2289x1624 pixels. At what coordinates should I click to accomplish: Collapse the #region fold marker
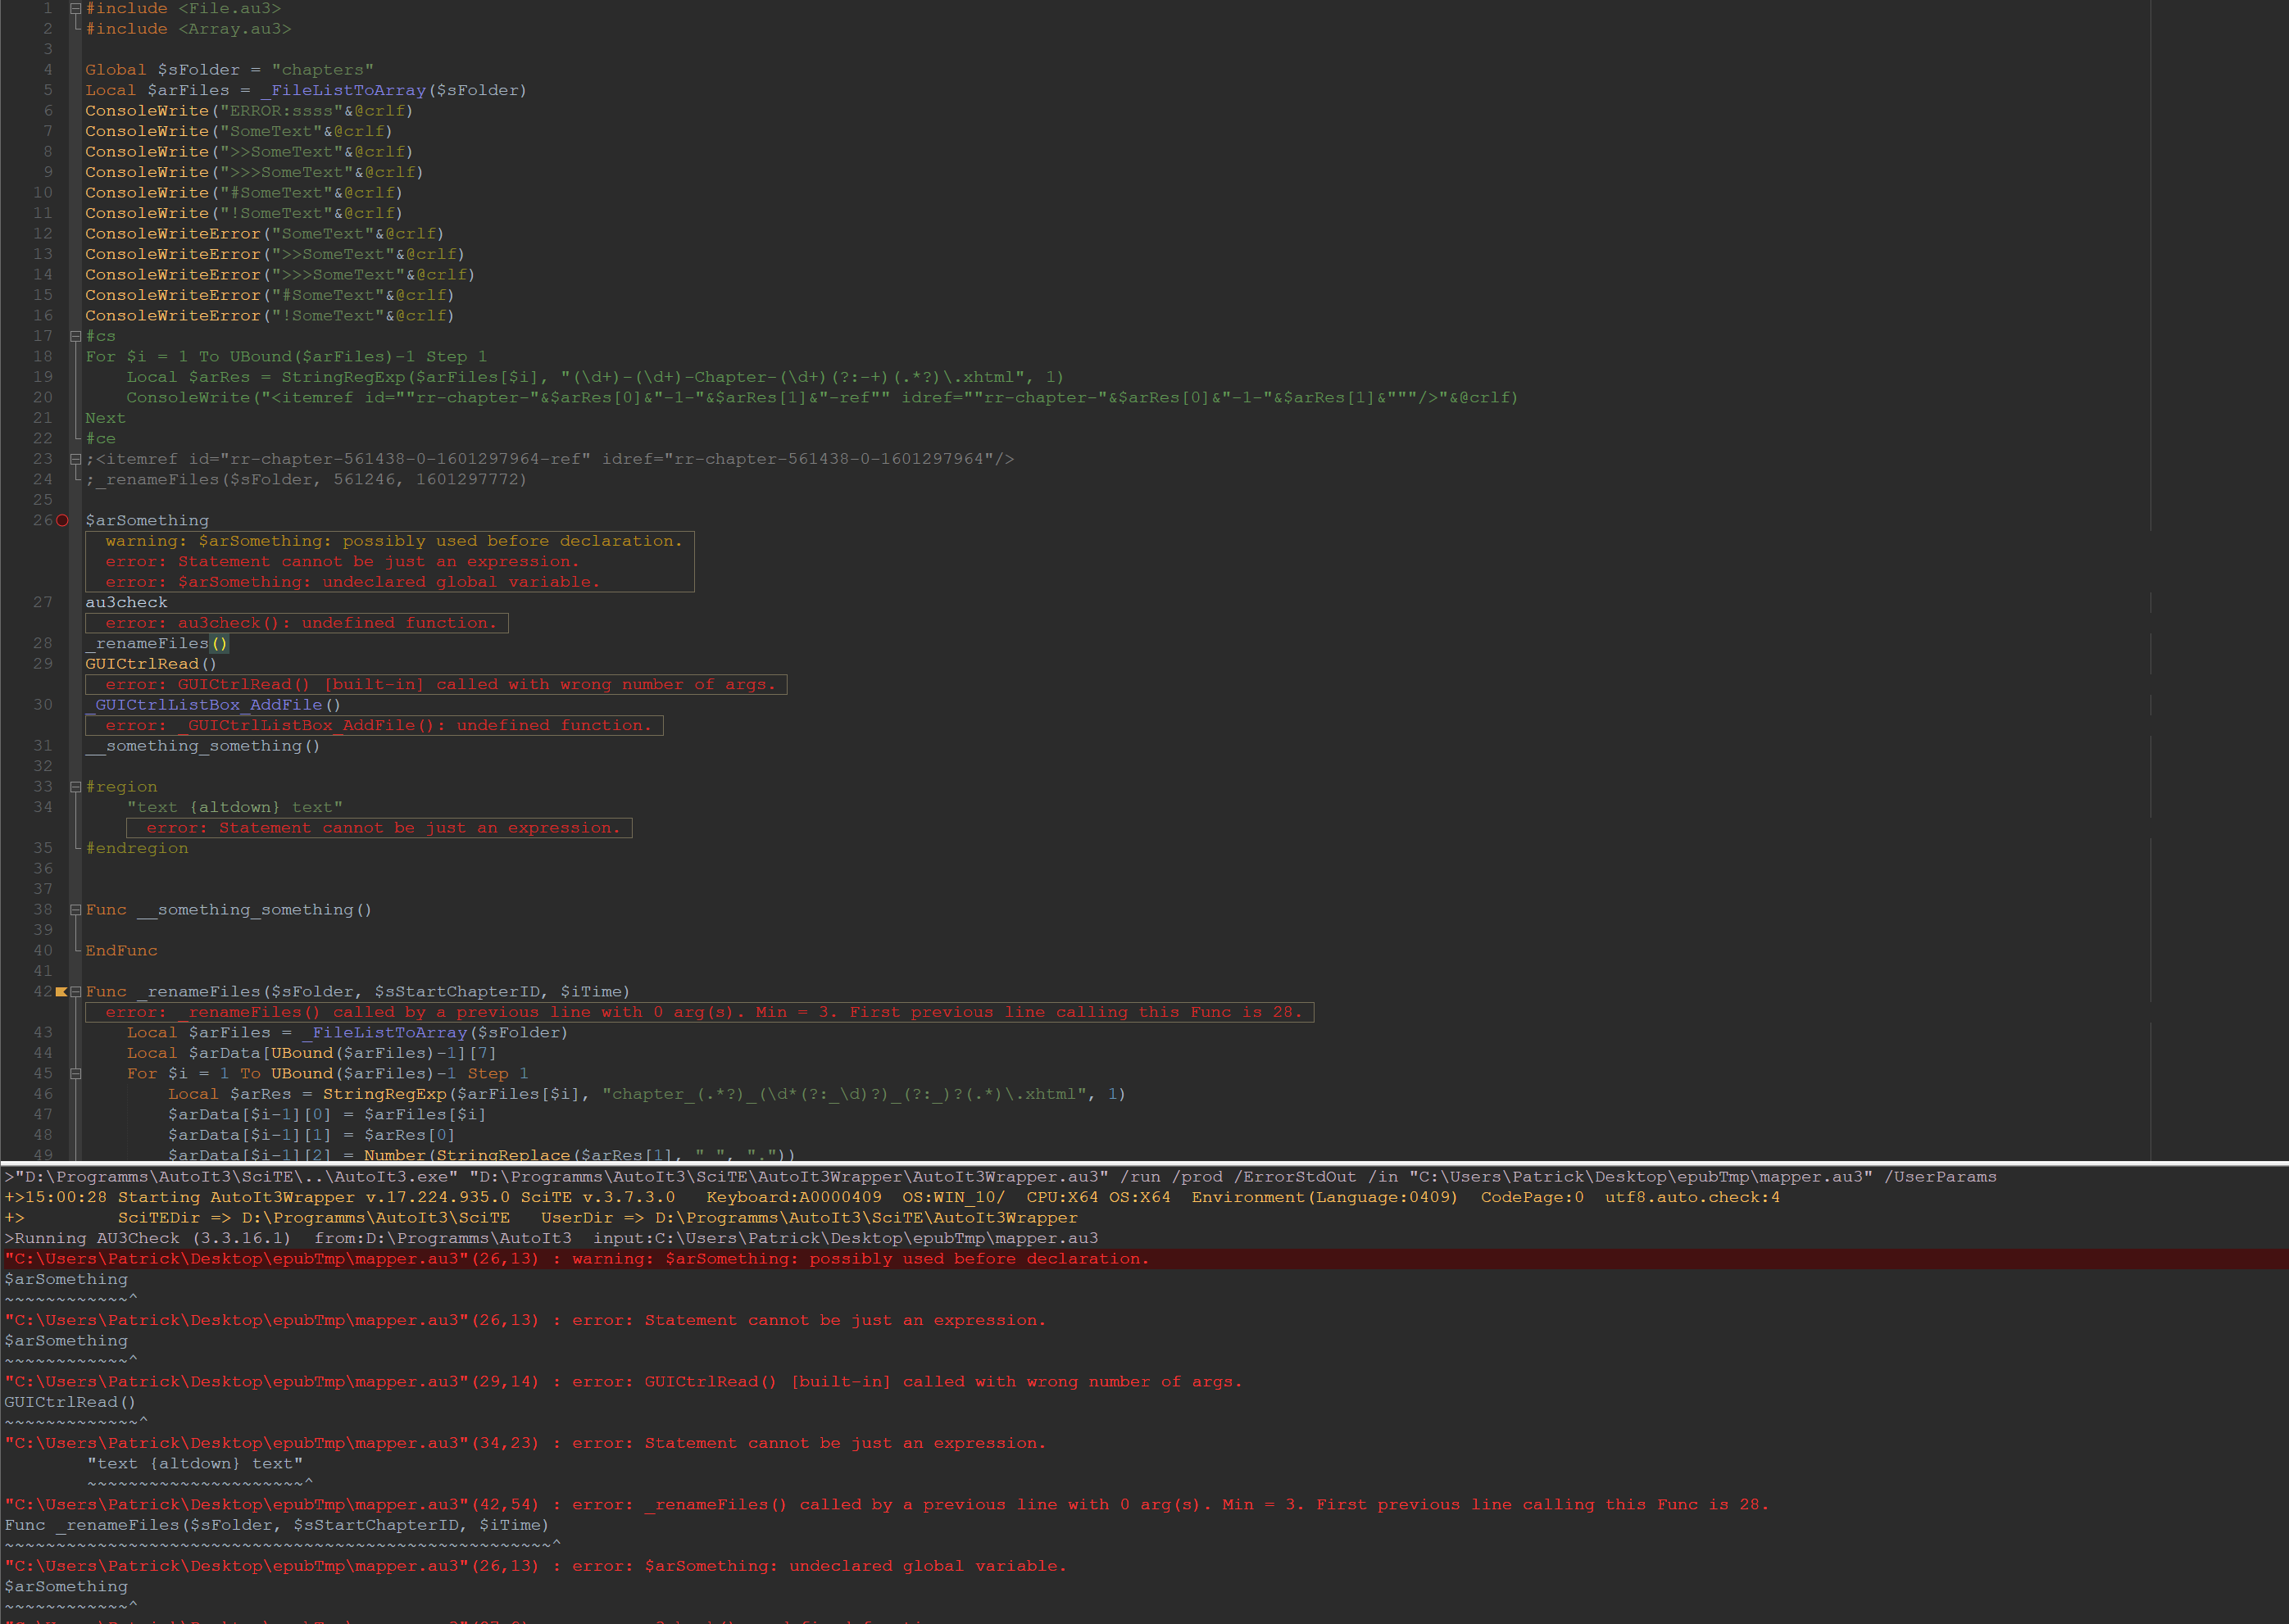click(75, 787)
